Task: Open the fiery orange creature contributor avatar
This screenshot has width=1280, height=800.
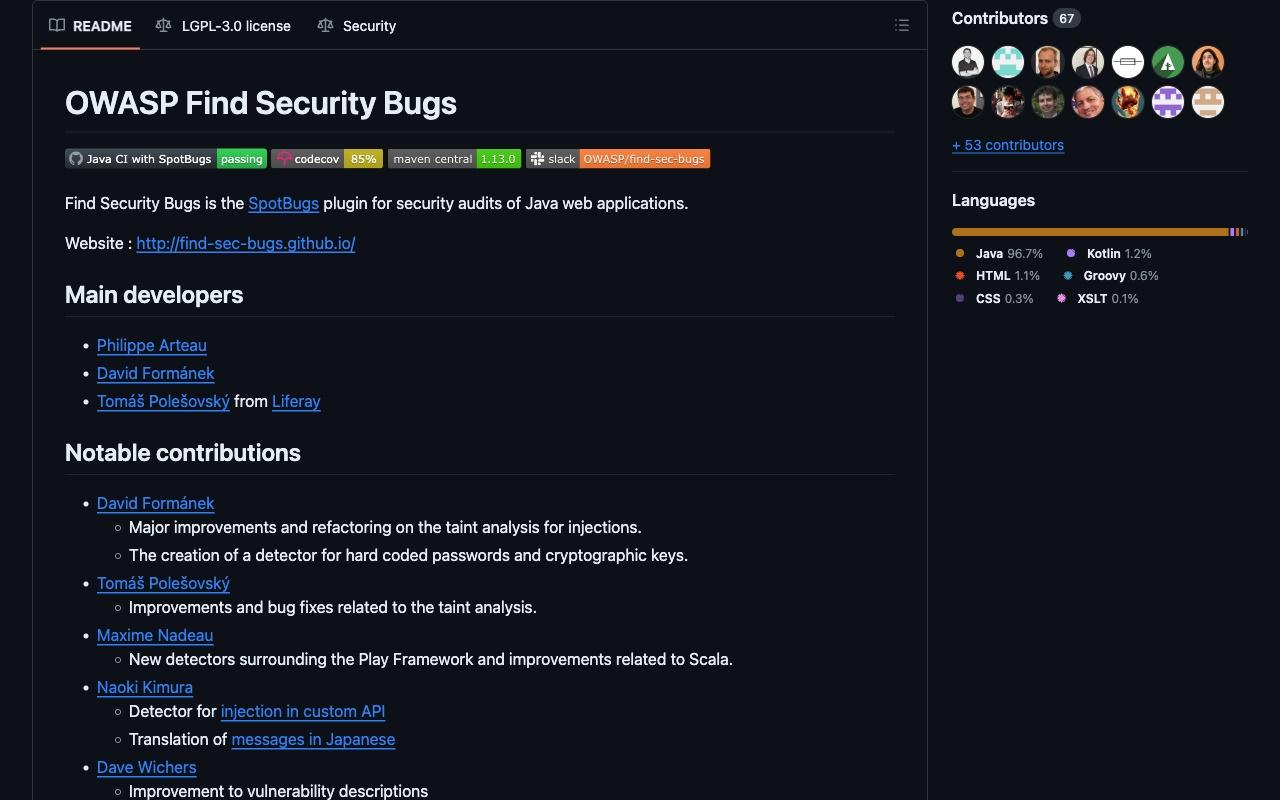Action: coord(1128,102)
